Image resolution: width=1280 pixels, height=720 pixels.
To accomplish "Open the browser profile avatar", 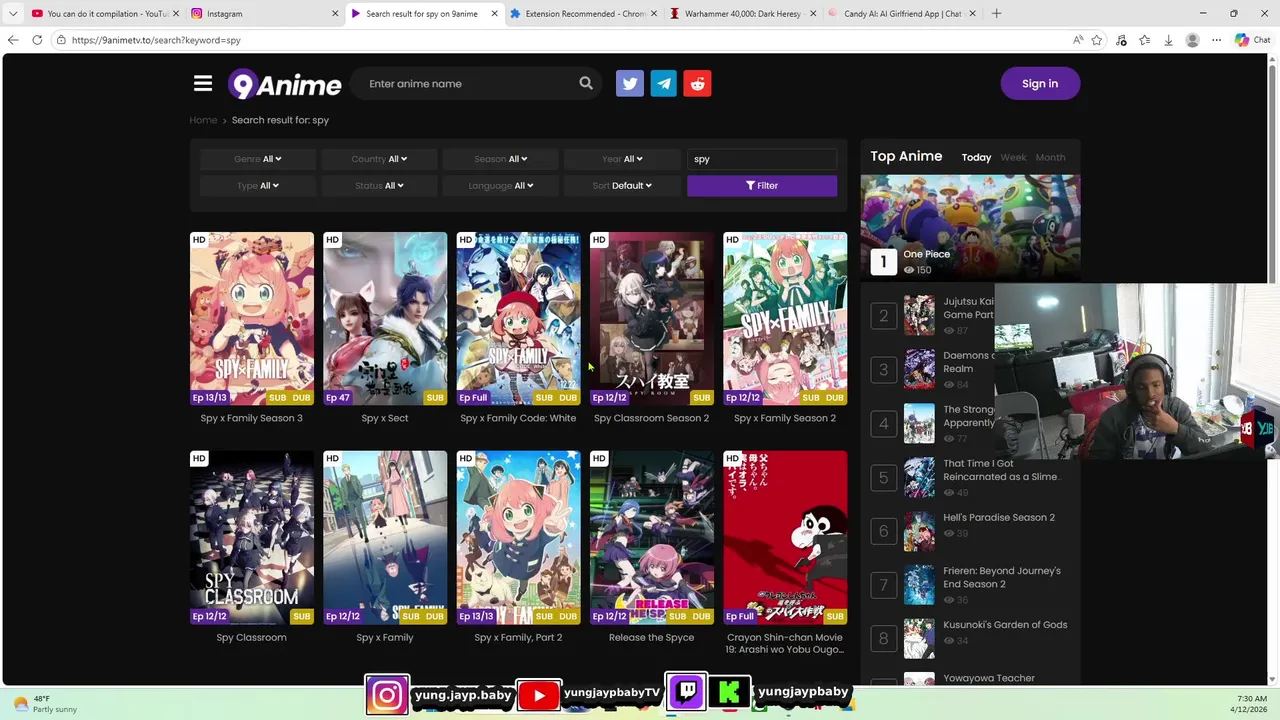I will click(1192, 40).
